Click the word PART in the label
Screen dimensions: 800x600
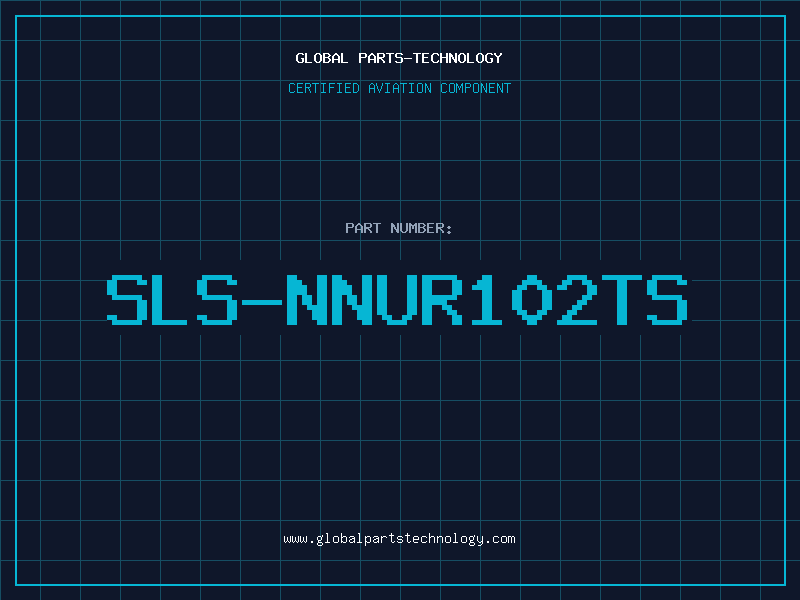tap(363, 228)
